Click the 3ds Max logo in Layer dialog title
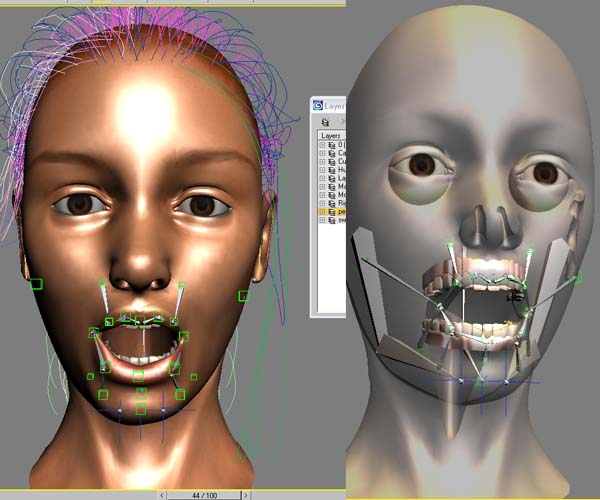The image size is (600, 500). click(318, 105)
